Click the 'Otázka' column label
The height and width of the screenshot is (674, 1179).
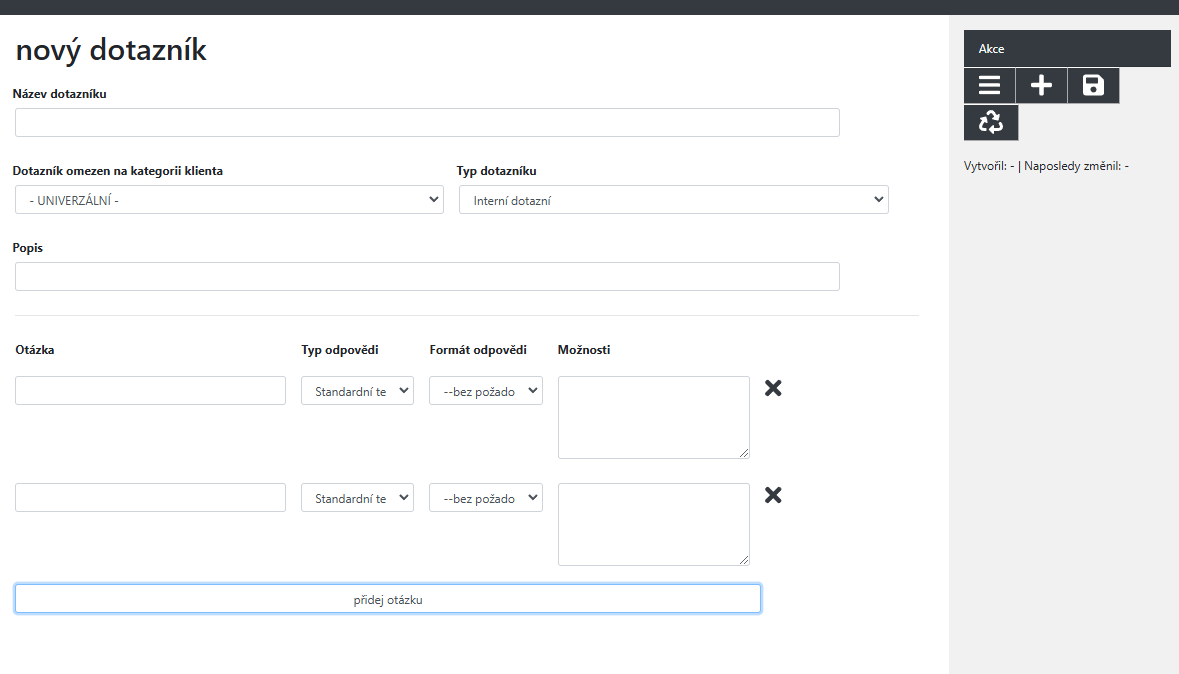pyautogui.click(x=35, y=350)
